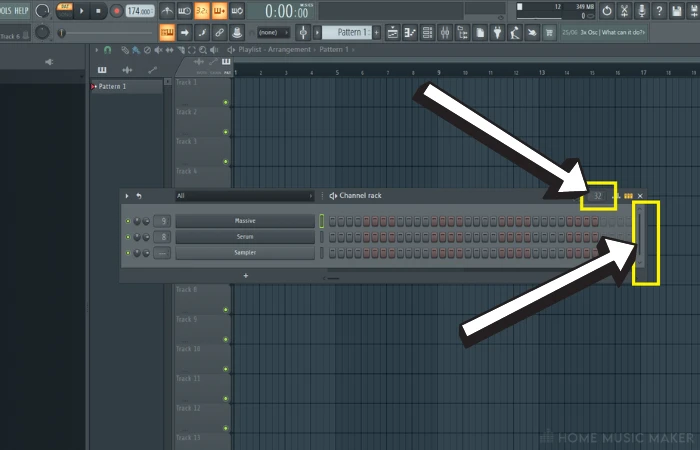This screenshot has height=450, width=700.
Task: Open the All channel filter dropdown
Action: [244, 196]
